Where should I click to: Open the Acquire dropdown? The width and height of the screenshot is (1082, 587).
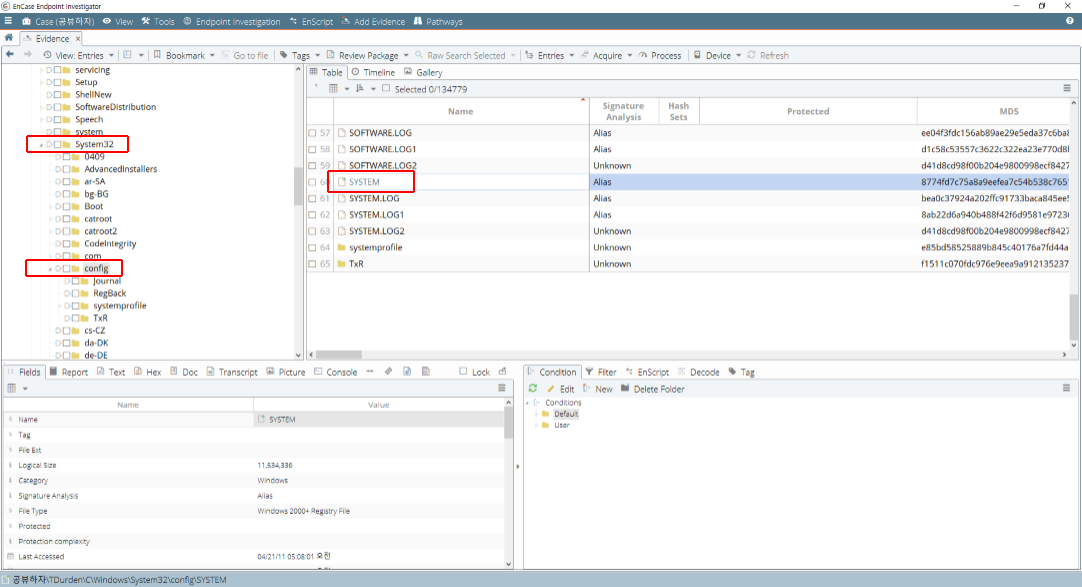point(607,55)
